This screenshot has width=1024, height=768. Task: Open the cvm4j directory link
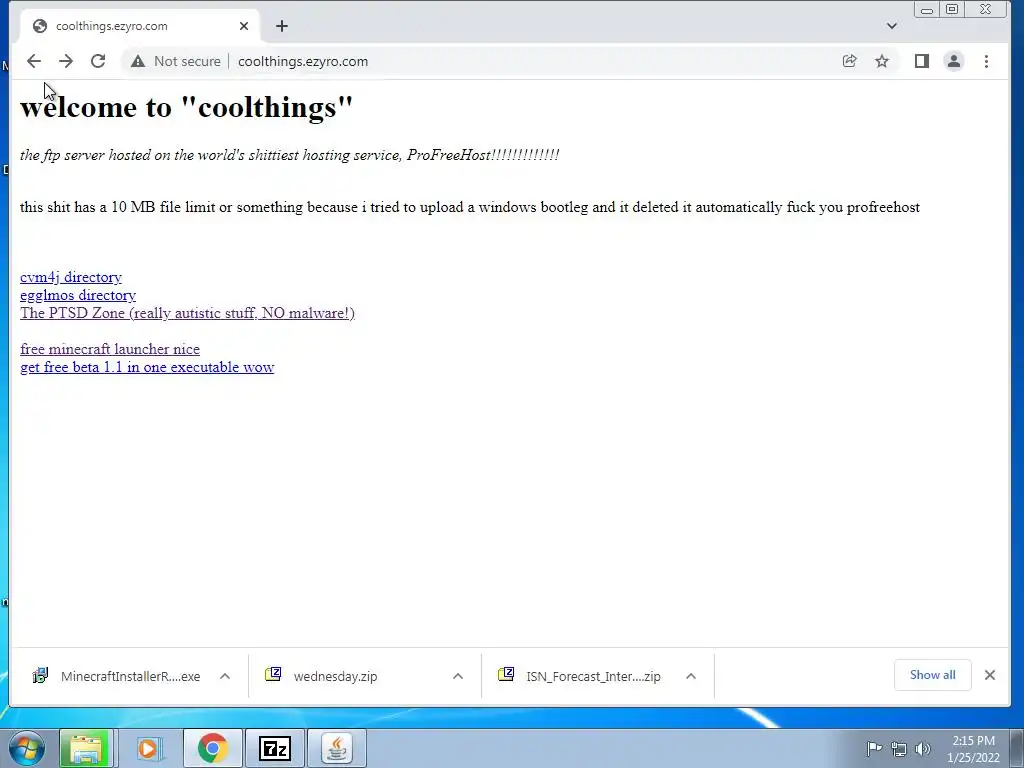(71, 277)
